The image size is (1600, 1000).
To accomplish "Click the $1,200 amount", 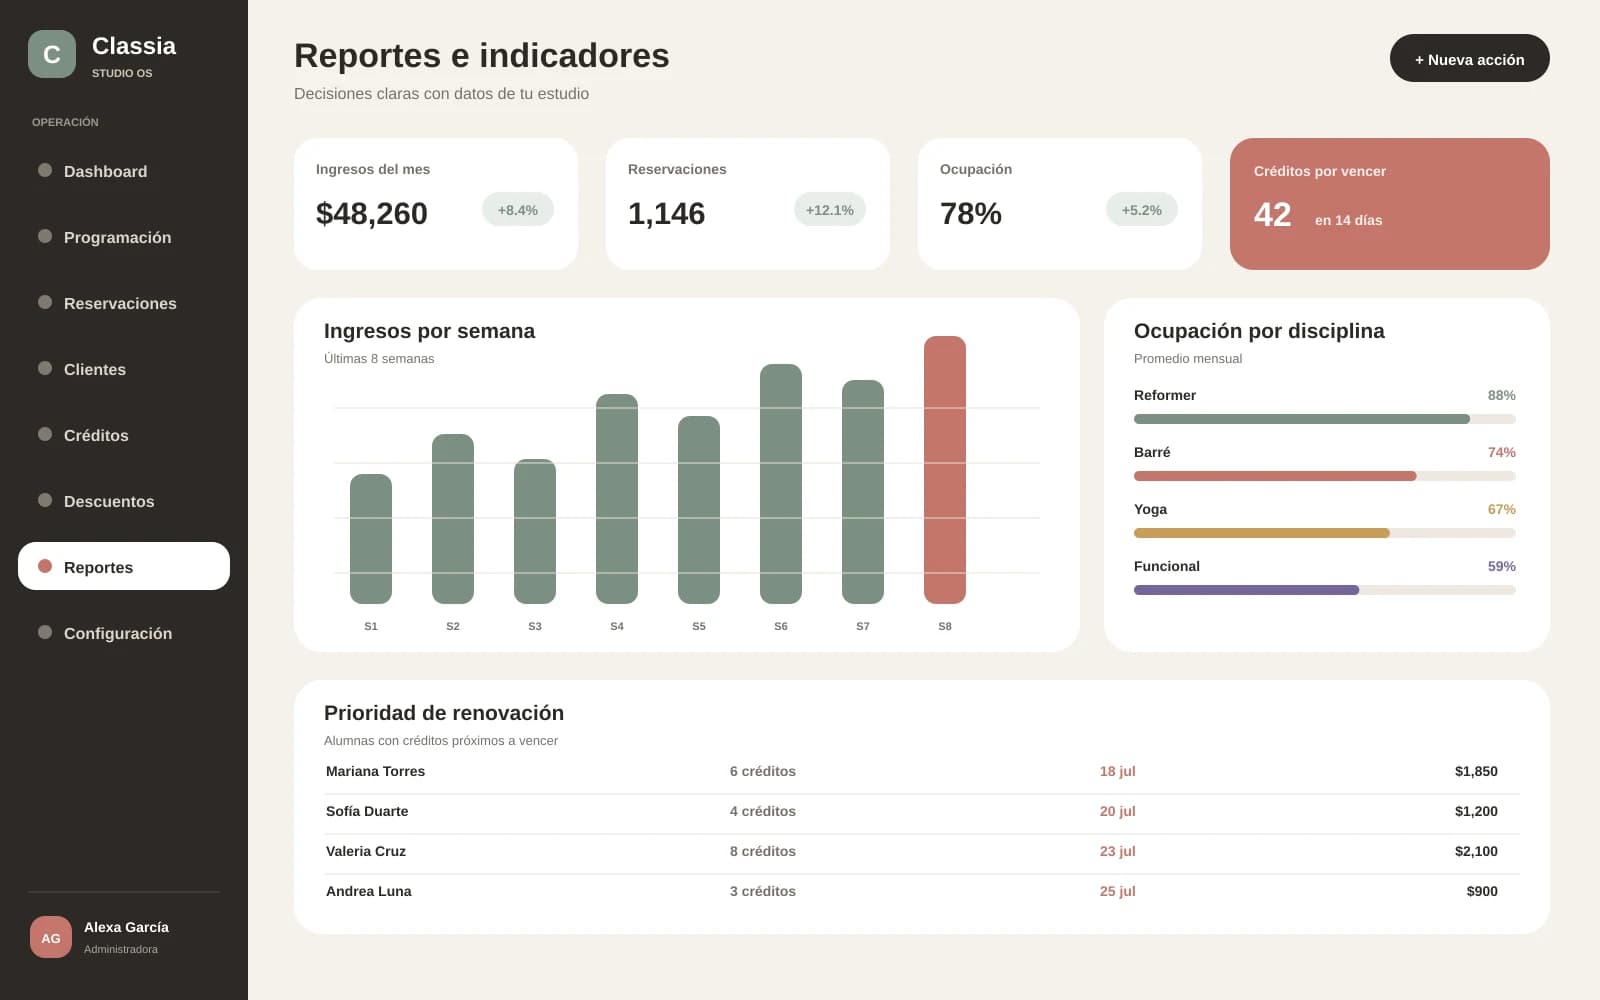I will coord(1476,811).
